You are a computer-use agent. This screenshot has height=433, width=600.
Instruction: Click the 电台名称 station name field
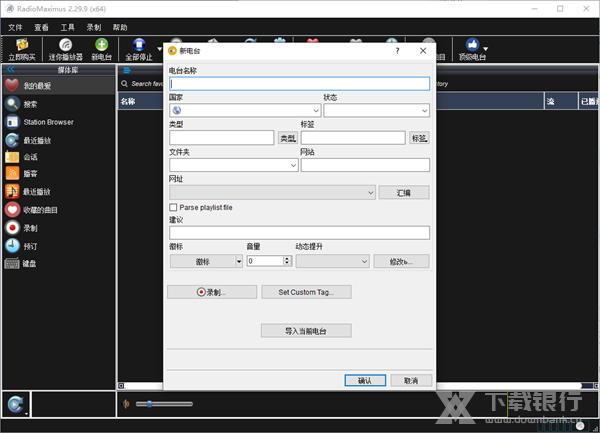pyautogui.click(x=300, y=84)
